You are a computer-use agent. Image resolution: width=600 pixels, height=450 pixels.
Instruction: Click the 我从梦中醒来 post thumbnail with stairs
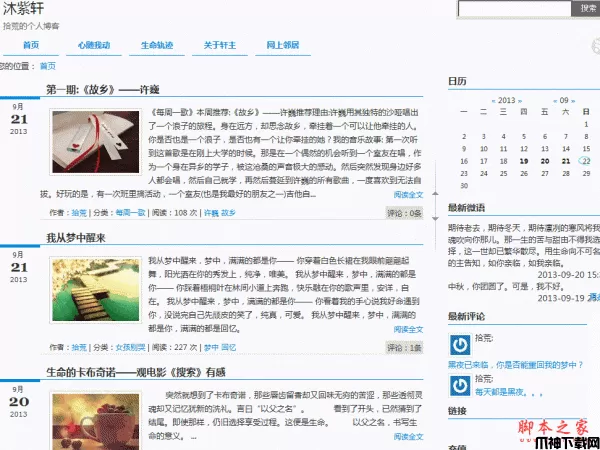click(96, 290)
